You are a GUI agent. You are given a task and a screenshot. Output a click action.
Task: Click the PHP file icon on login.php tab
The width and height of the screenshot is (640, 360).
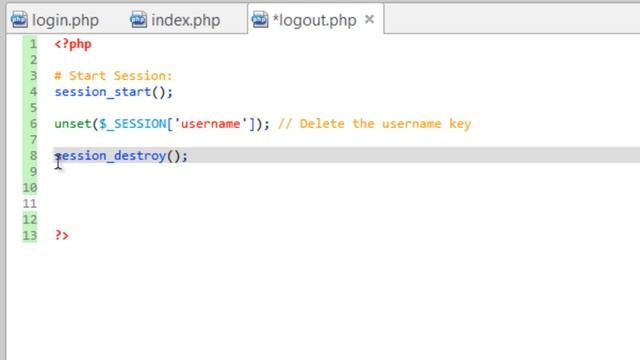(x=19, y=20)
